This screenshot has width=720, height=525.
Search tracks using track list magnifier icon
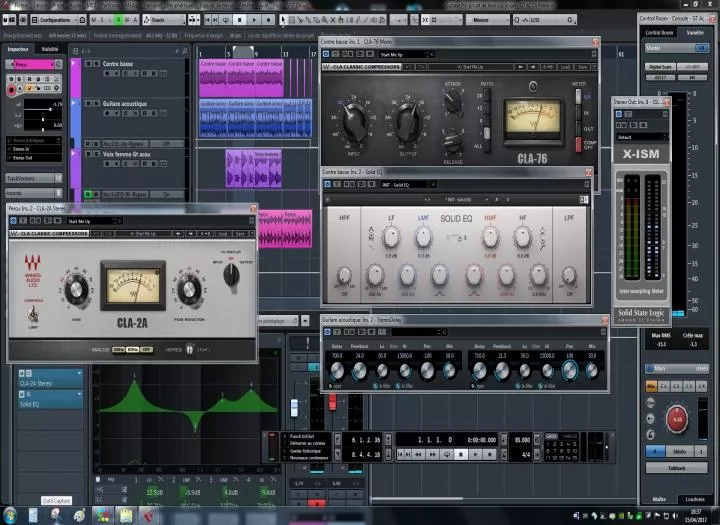pos(185,51)
